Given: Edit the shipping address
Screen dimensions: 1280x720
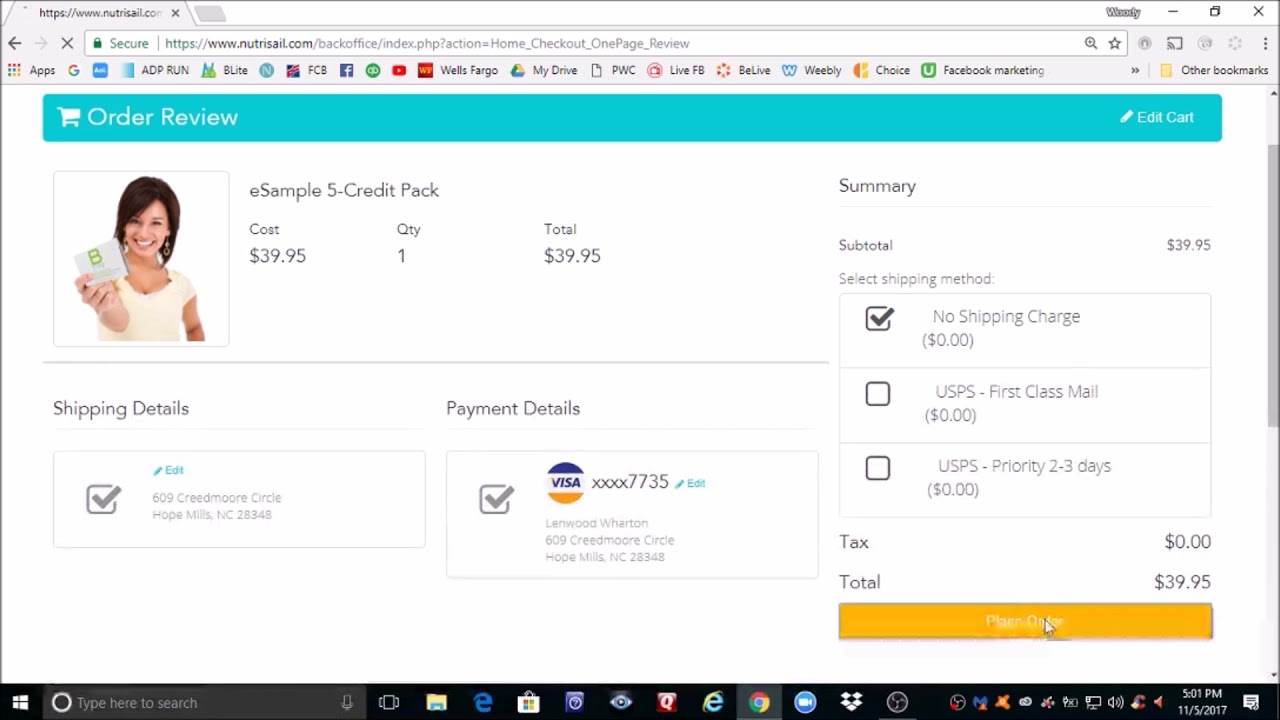Looking at the screenshot, I should point(168,470).
